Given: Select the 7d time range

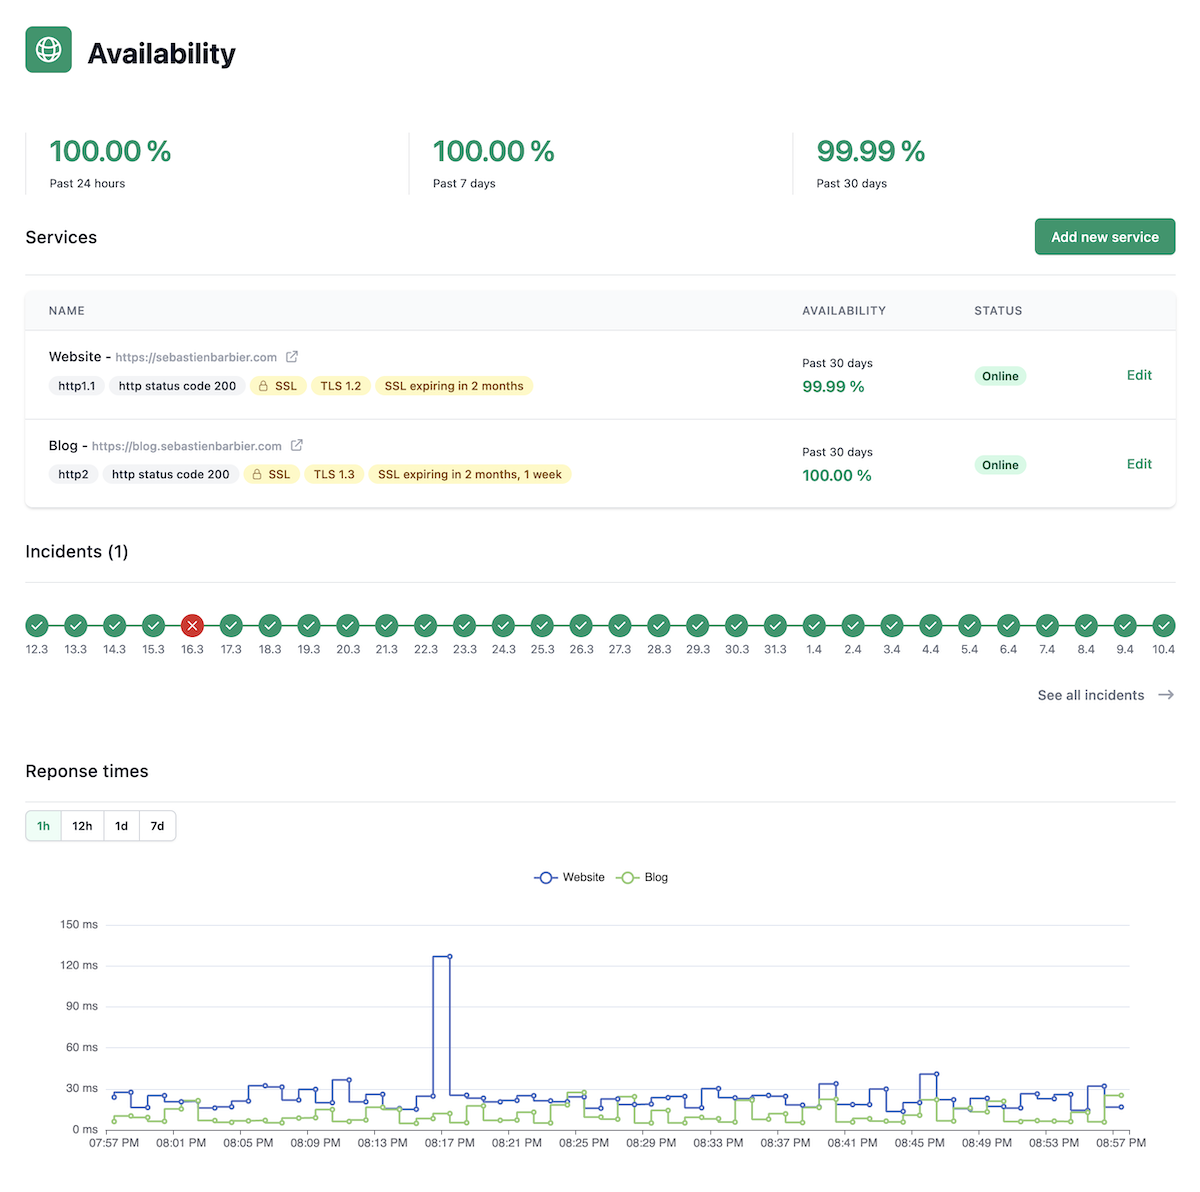Looking at the screenshot, I should tap(157, 826).
